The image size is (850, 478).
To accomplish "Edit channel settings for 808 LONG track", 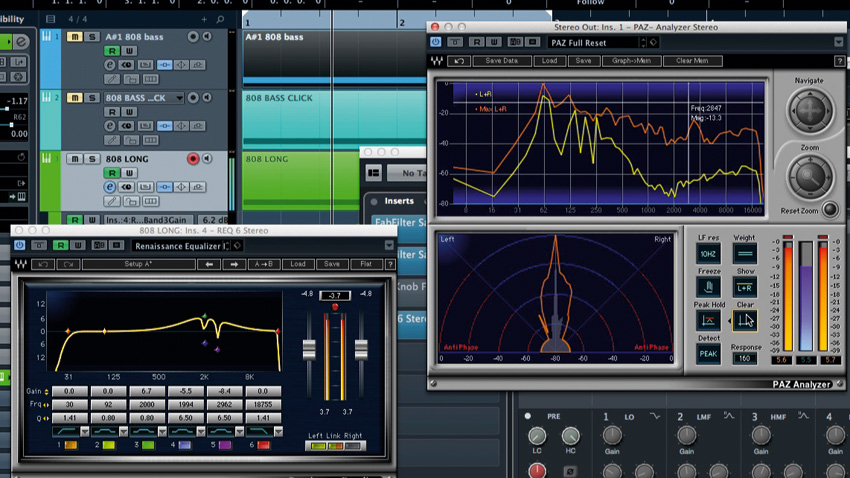I will click(x=110, y=187).
